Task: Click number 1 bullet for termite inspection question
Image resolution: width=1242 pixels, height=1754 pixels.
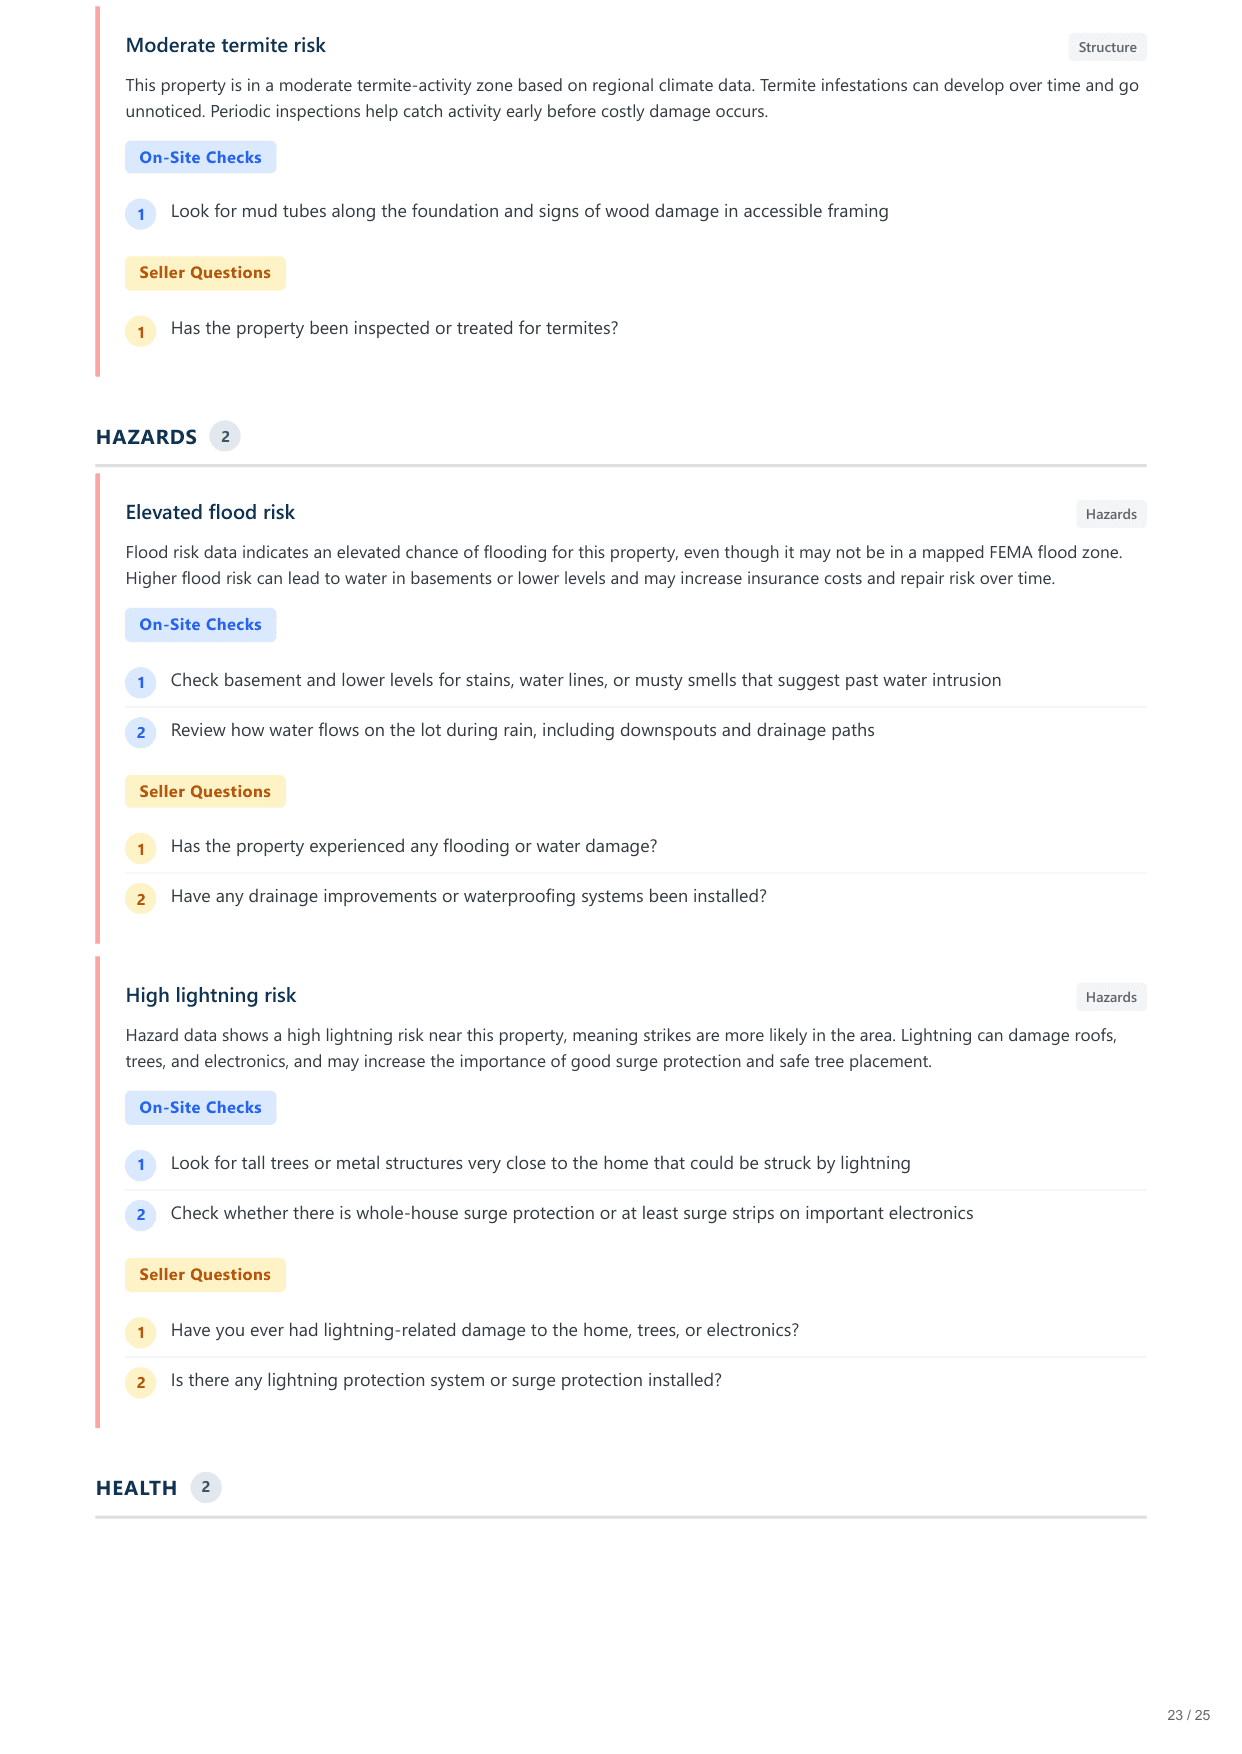Action: coord(141,332)
